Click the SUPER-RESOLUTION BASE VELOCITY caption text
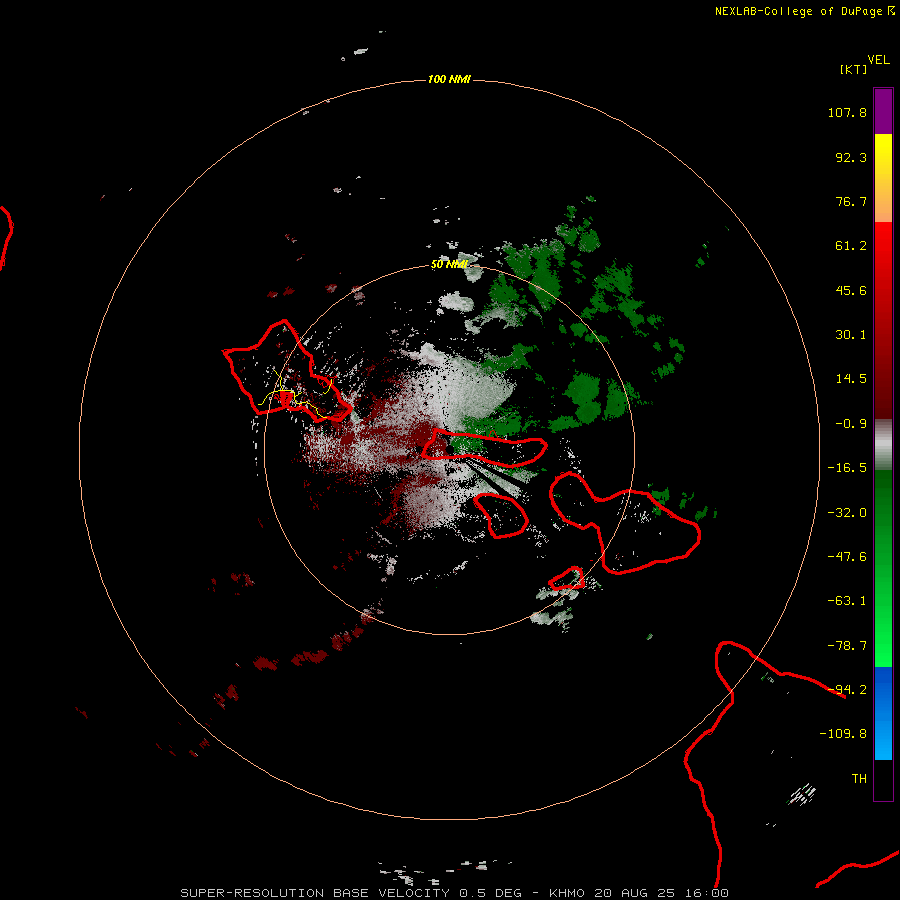 [315, 893]
